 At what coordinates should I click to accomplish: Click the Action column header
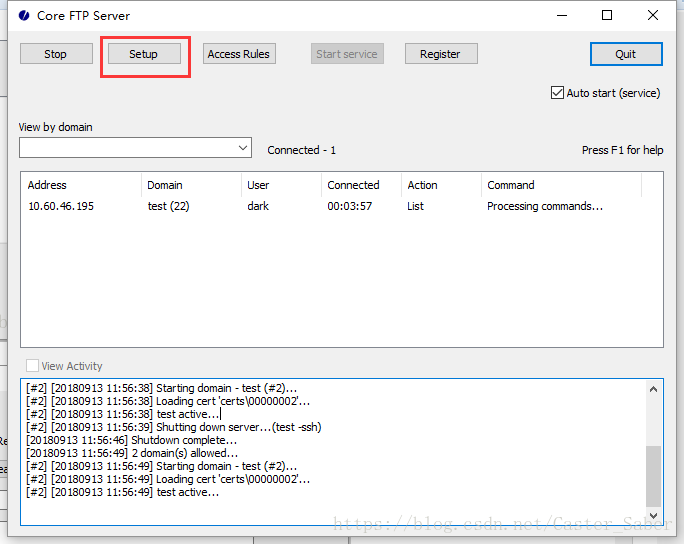coord(441,185)
